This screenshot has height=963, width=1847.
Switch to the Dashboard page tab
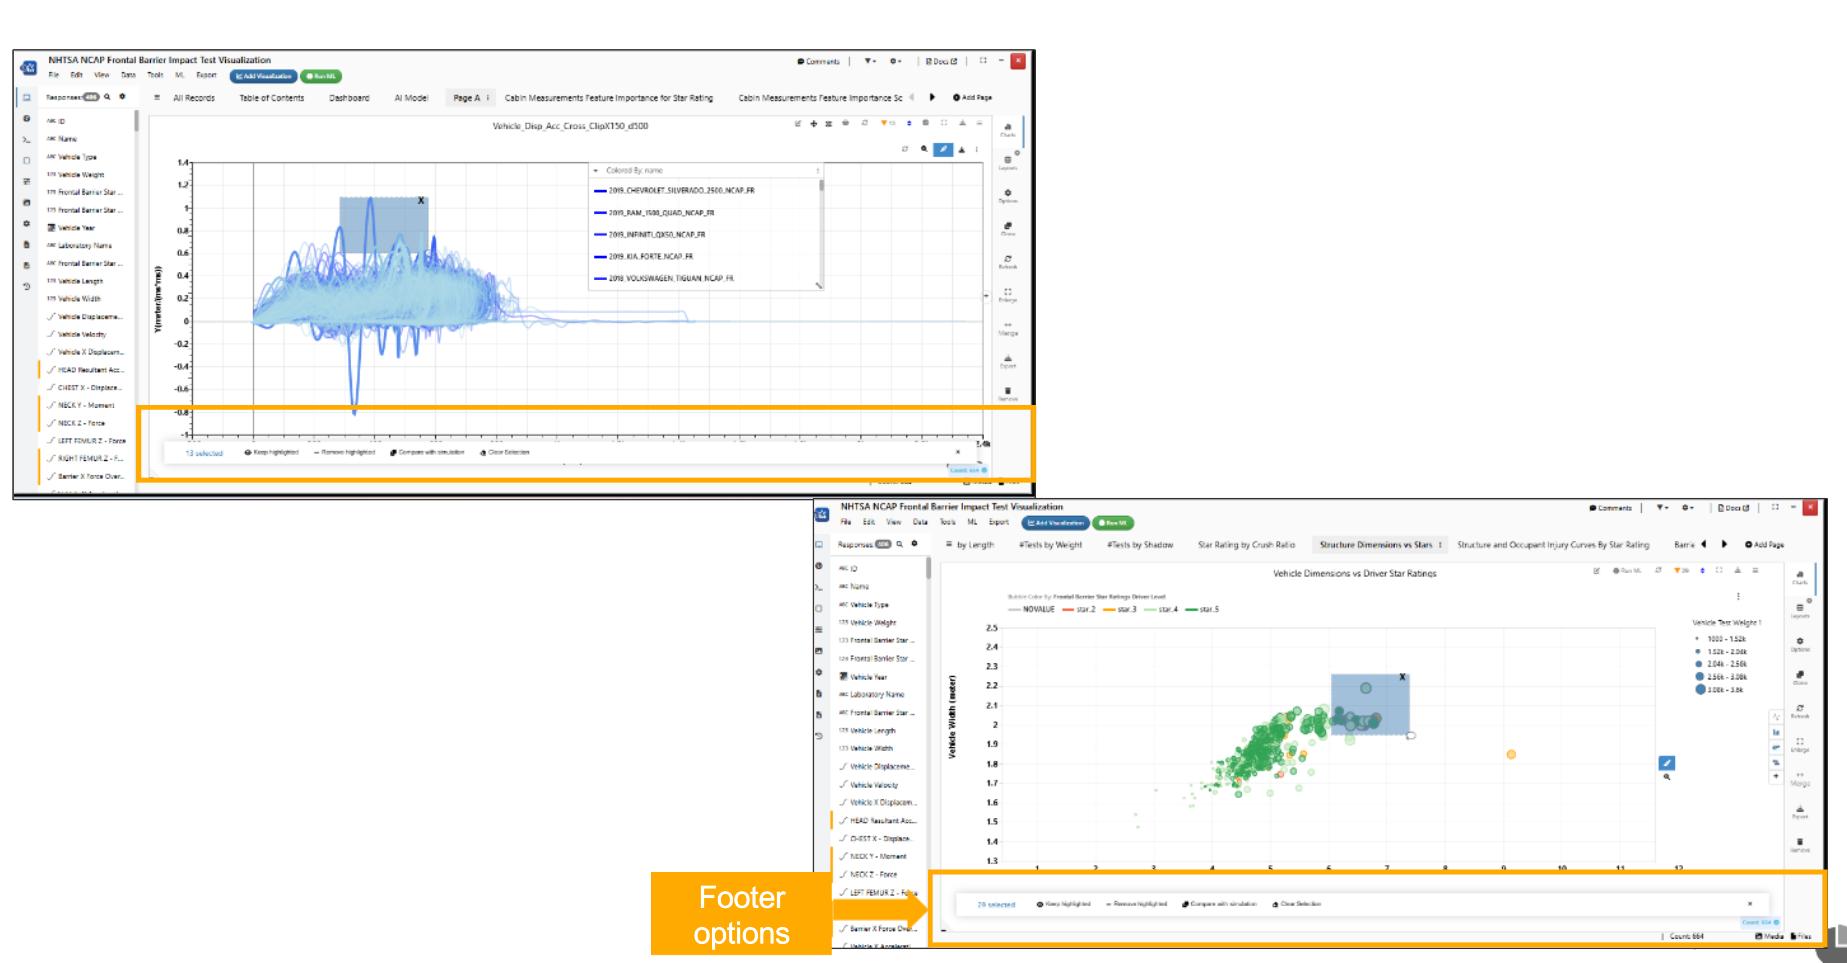click(349, 98)
